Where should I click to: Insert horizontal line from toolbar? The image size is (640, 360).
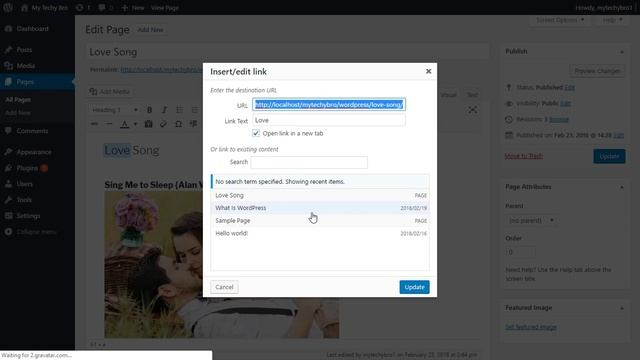(109, 124)
